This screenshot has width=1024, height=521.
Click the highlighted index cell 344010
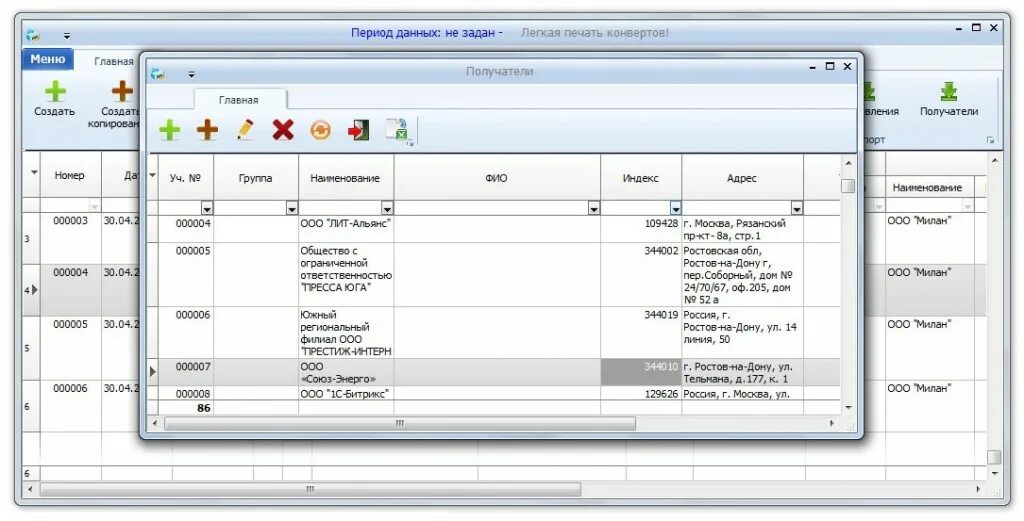pos(641,372)
